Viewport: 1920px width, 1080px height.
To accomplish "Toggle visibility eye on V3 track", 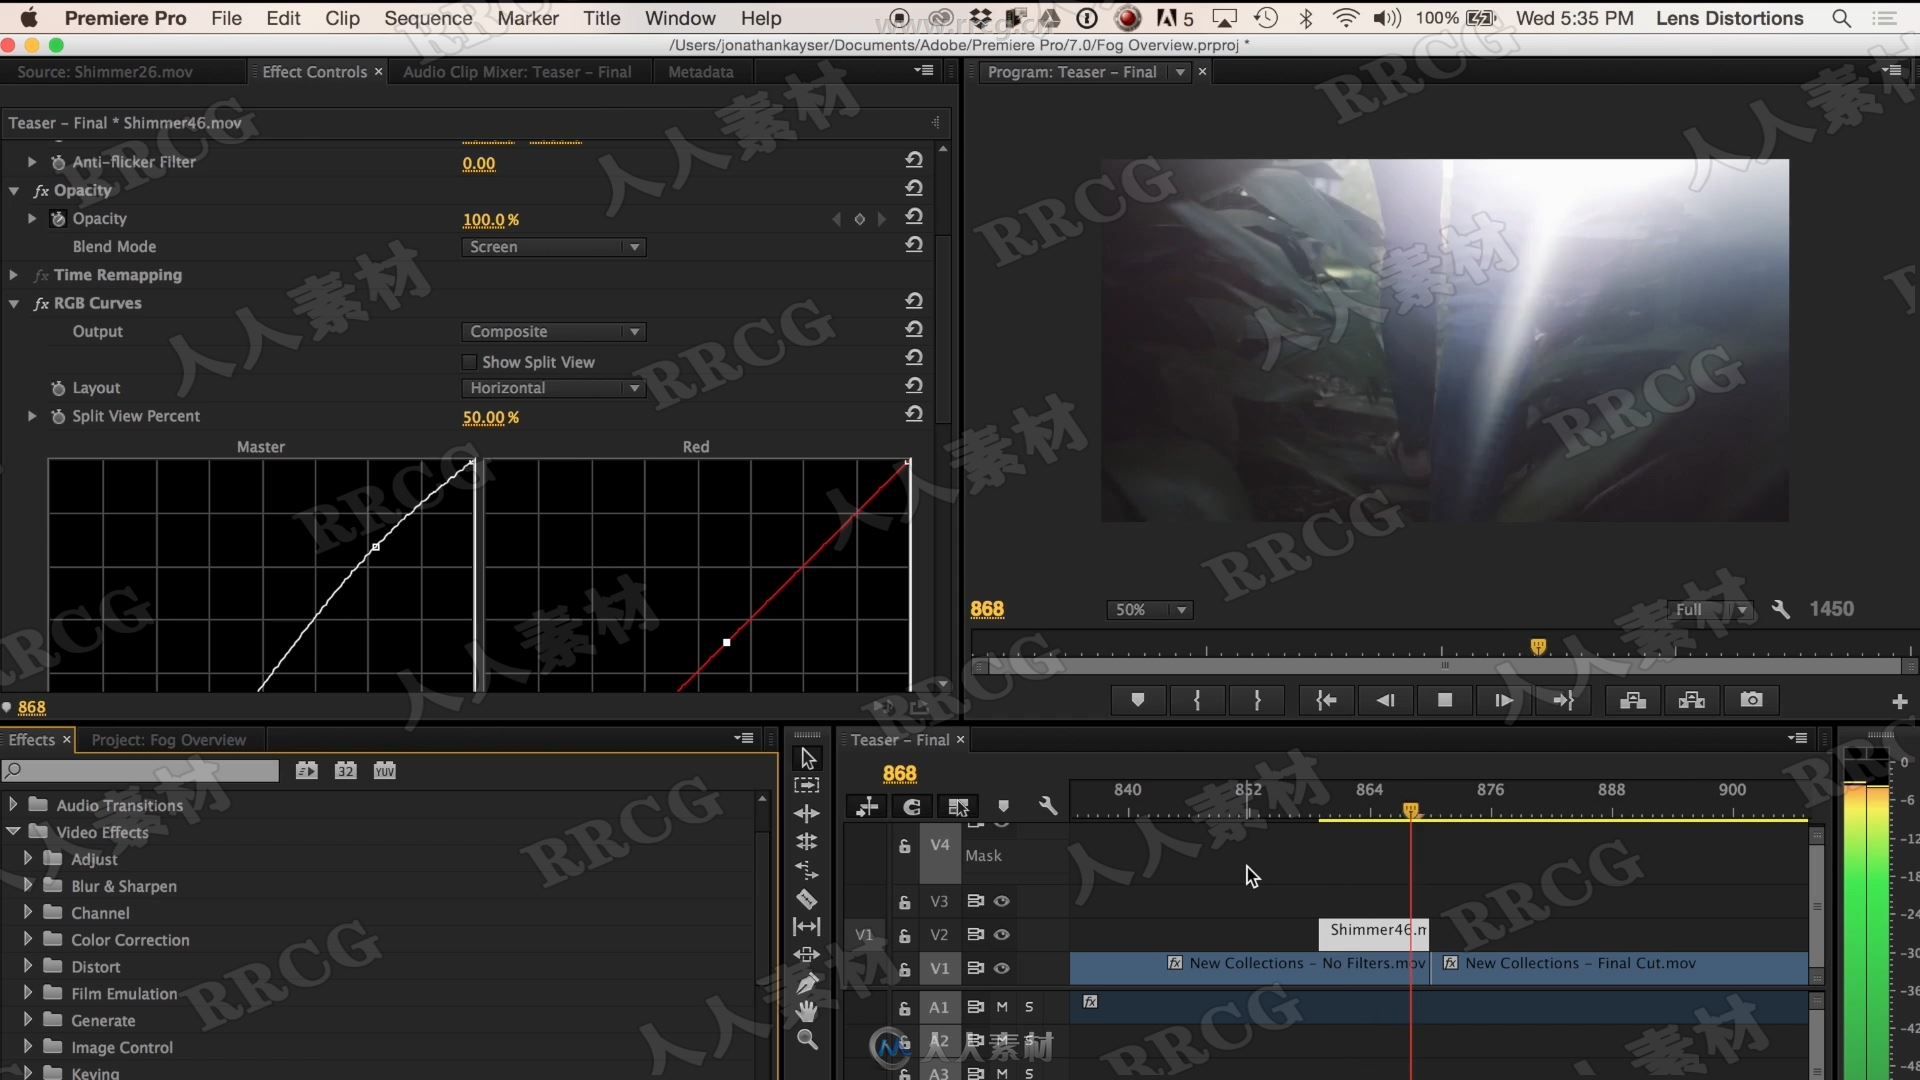I will [x=1002, y=901].
